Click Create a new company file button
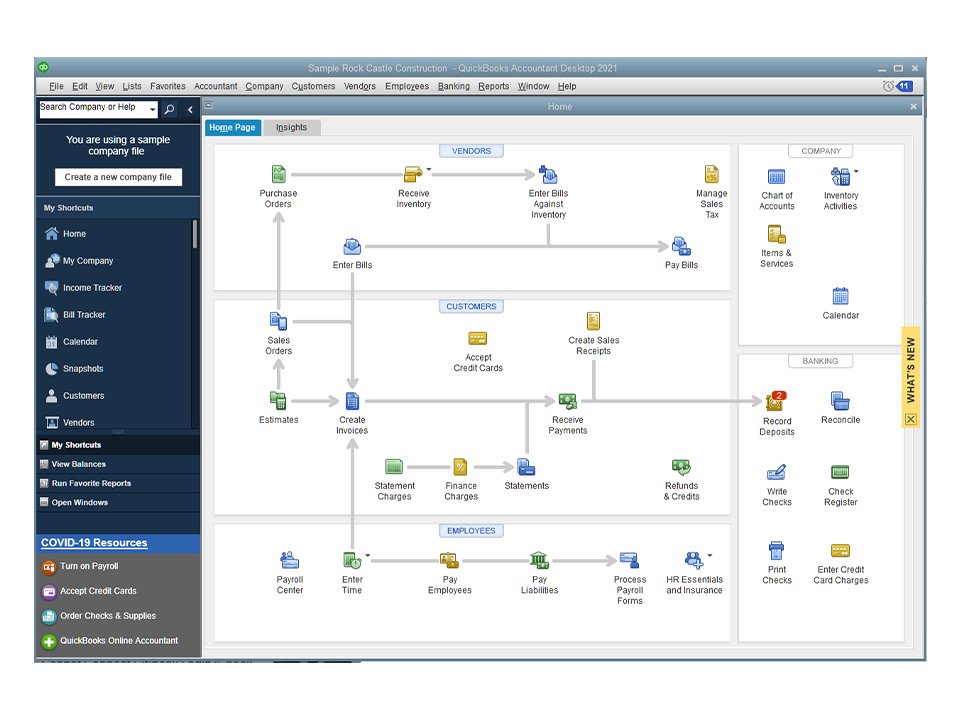Screen dimensions: 960x720 point(118,177)
